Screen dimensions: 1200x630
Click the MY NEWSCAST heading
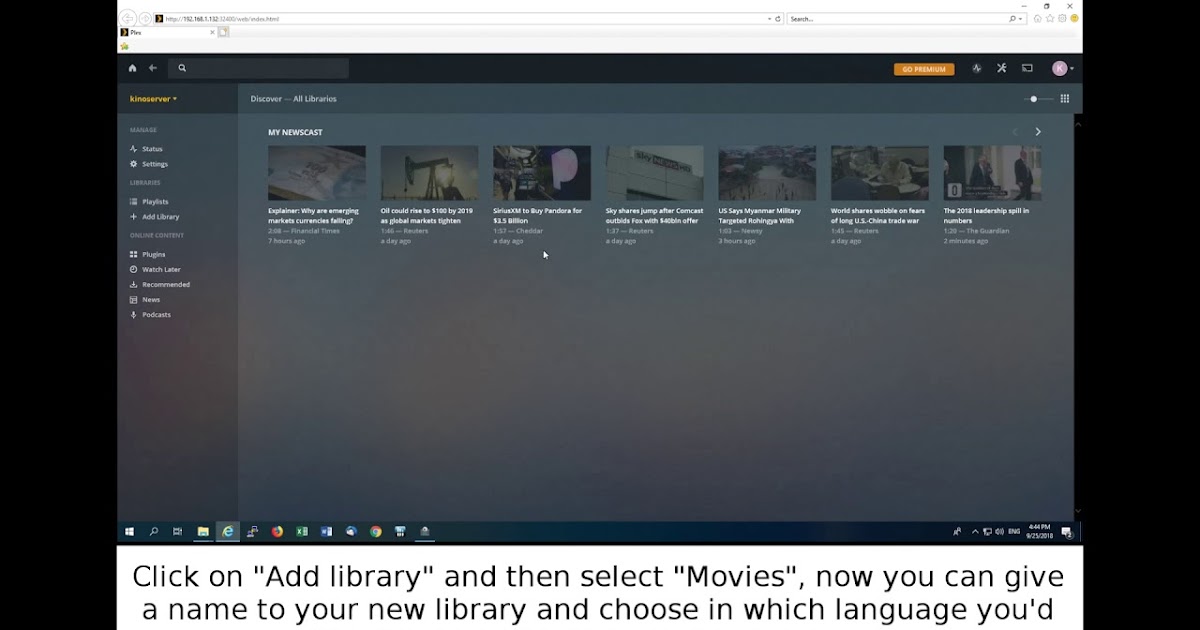tap(295, 132)
